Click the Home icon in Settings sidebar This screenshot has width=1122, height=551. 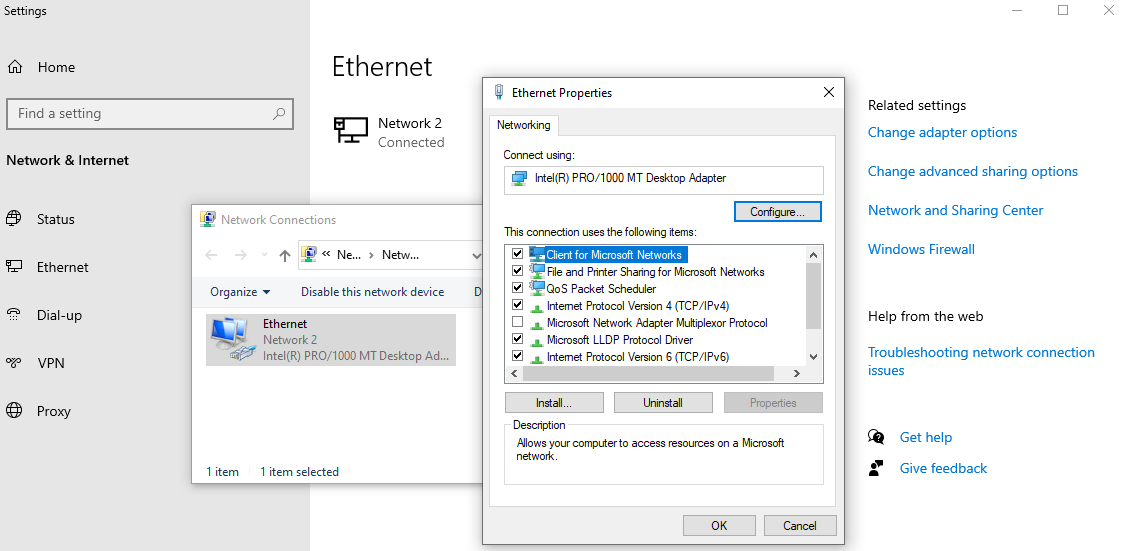pos(15,67)
